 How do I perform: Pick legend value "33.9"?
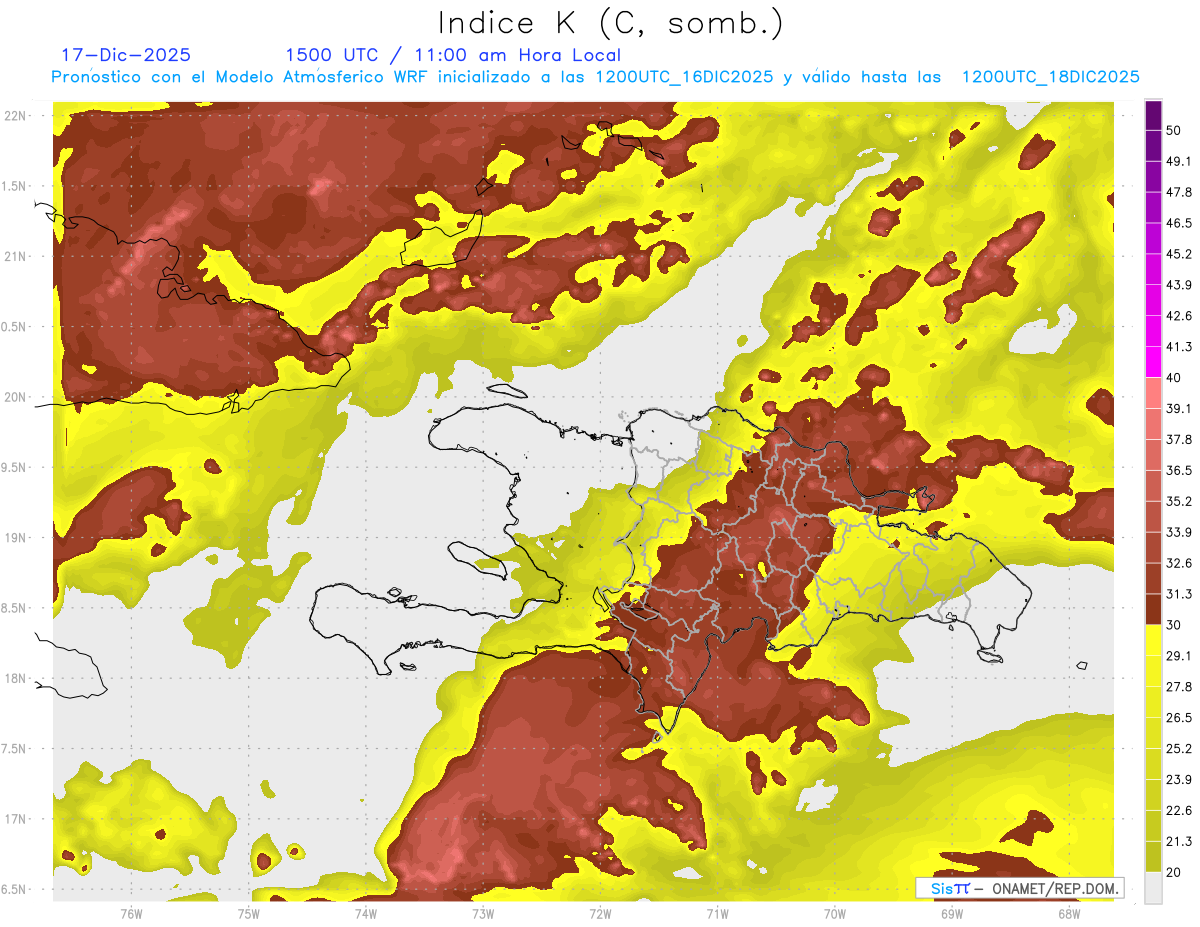pyautogui.click(x=1178, y=532)
